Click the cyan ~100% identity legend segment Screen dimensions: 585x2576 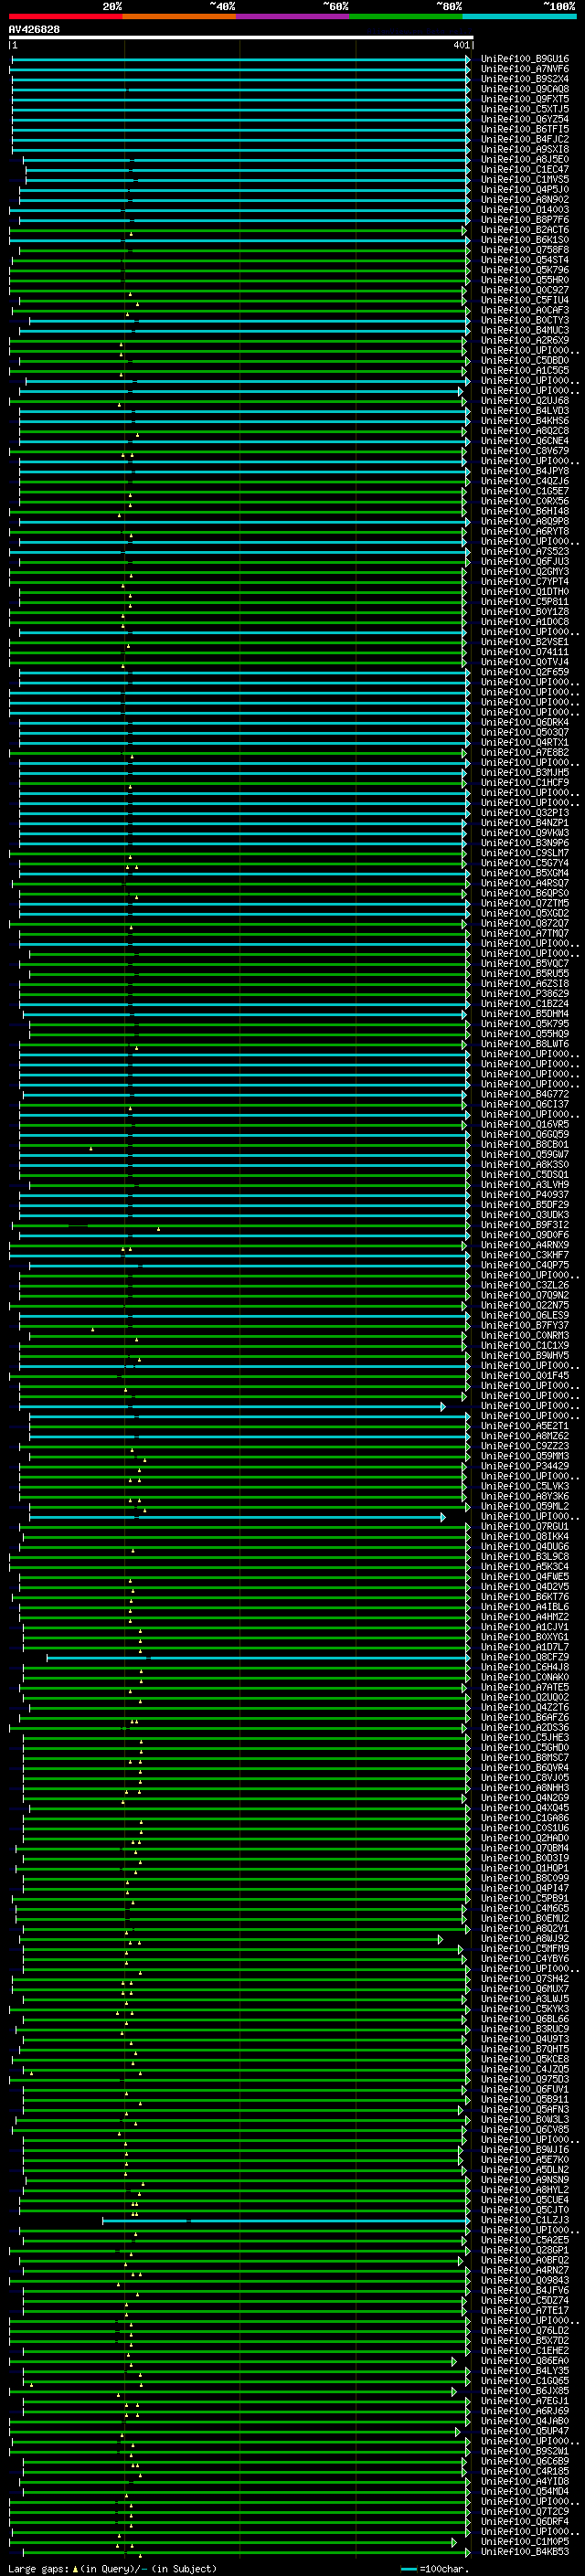(519, 16)
